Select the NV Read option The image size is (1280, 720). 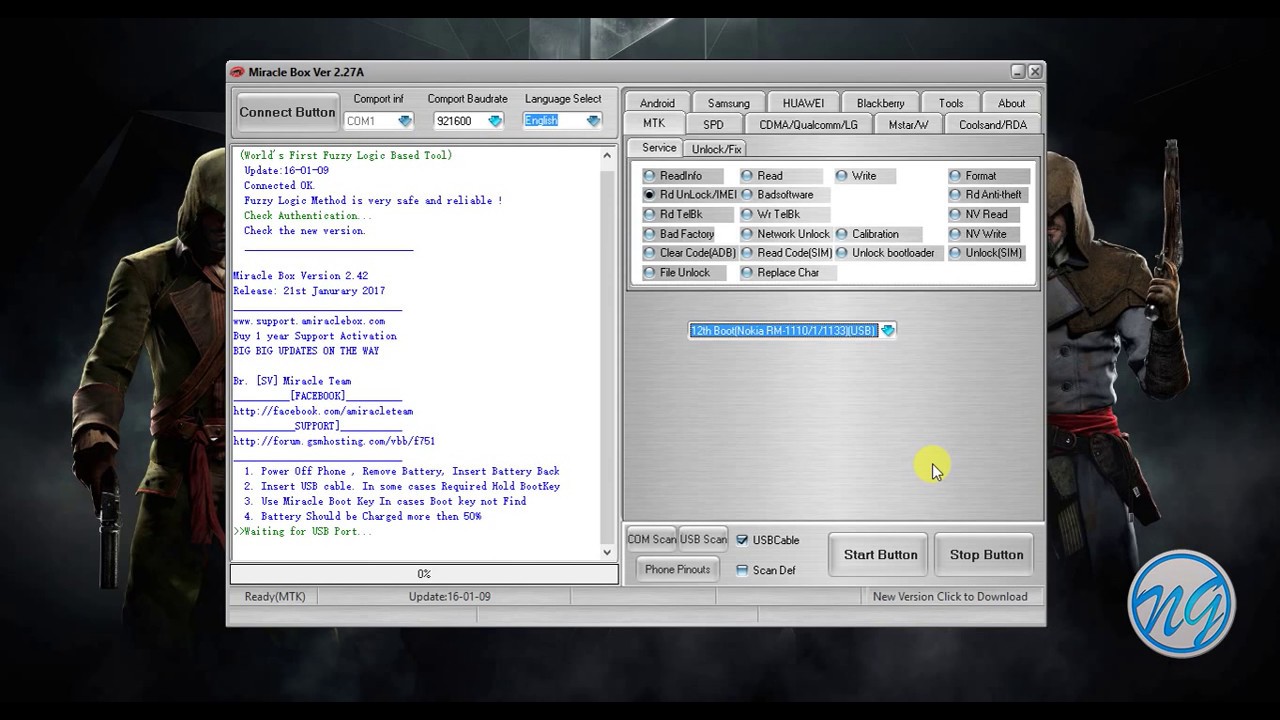click(955, 214)
